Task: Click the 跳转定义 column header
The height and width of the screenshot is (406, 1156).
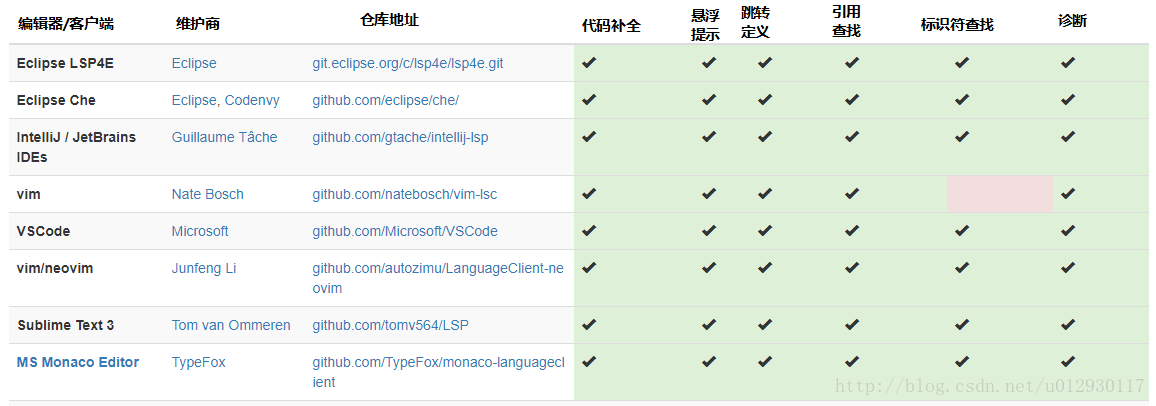Action: (756, 22)
